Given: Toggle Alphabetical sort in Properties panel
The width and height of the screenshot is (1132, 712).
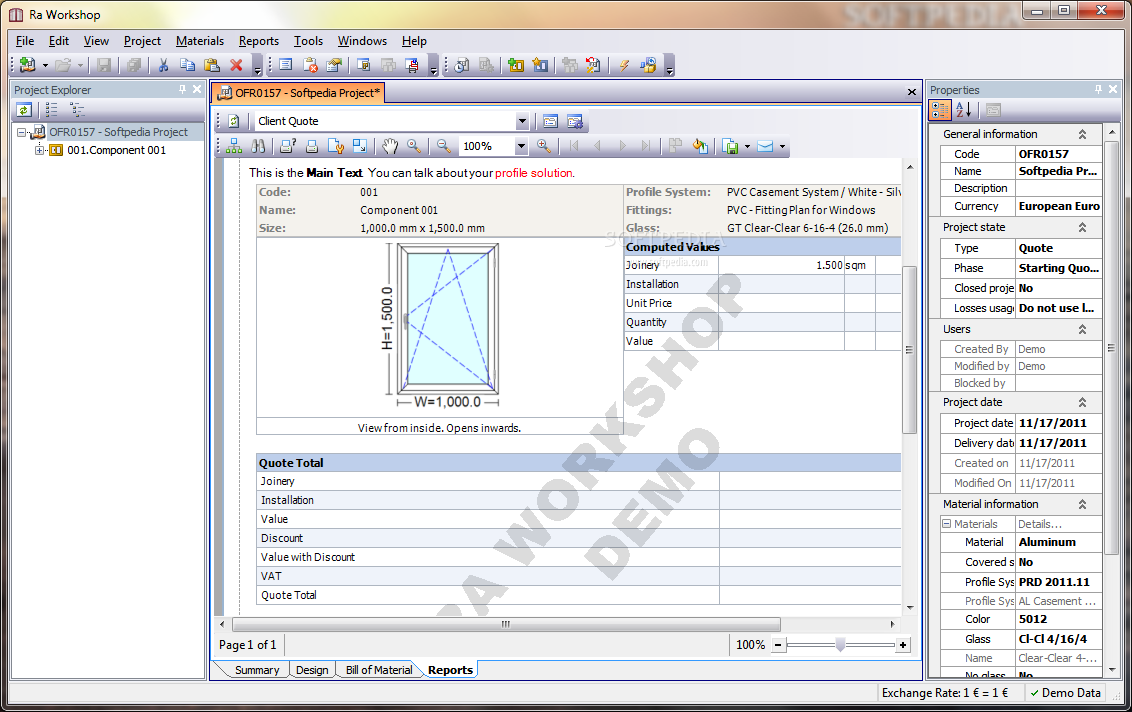Looking at the screenshot, I should 964,110.
